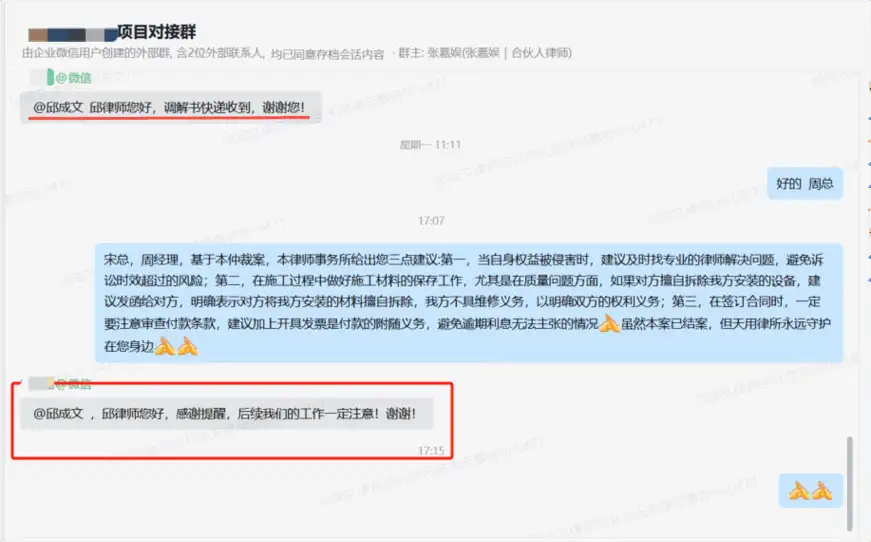Viewport: 871px width, 542px height.
Task: Select the long 宋总，周经理 advice message
Action: (x=469, y=303)
